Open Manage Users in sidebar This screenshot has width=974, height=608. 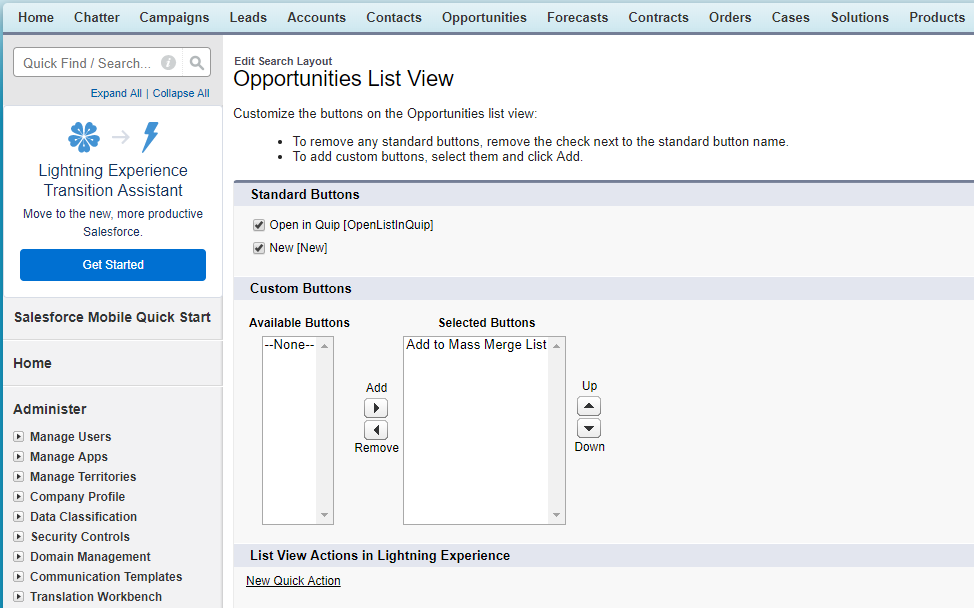pyautogui.click(x=71, y=437)
